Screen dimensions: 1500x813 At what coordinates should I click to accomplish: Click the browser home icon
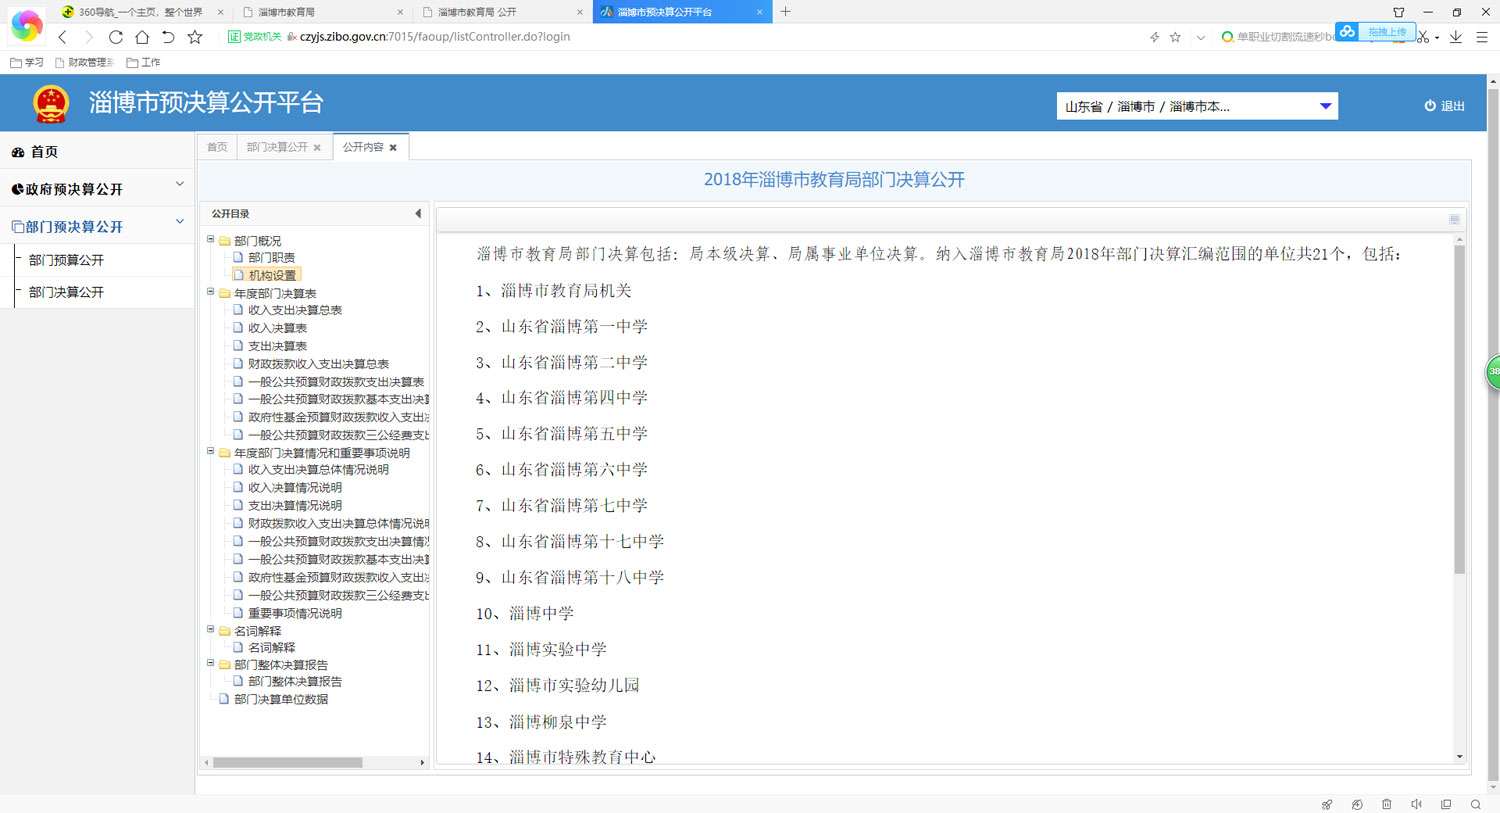(142, 37)
